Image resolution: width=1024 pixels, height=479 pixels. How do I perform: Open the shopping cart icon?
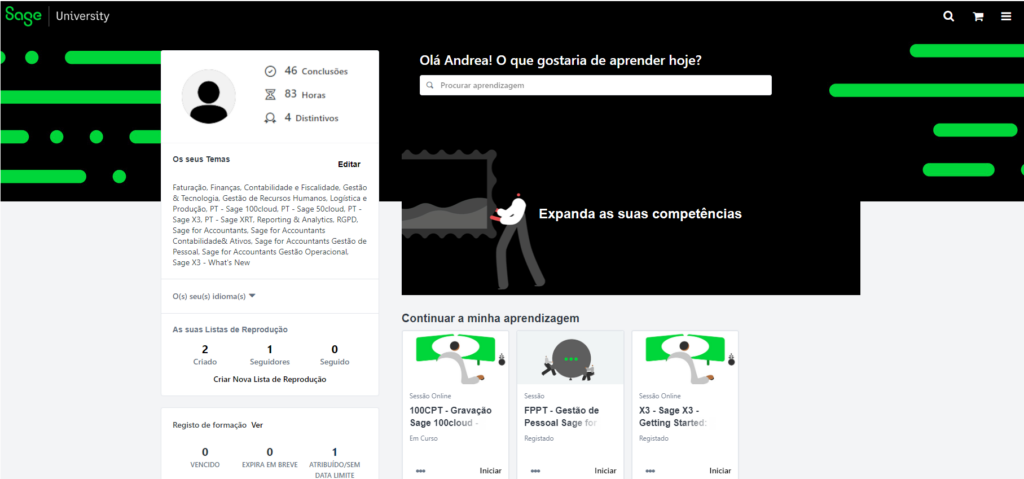(978, 16)
